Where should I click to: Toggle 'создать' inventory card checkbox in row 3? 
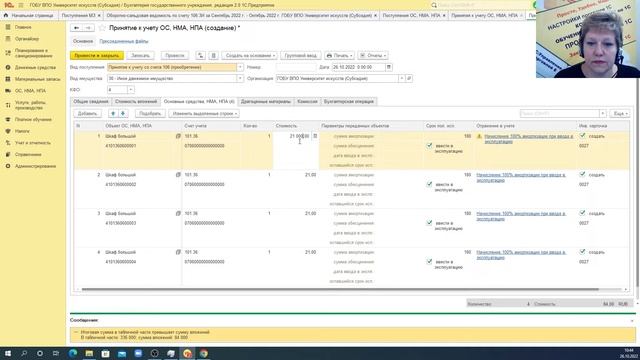(582, 213)
